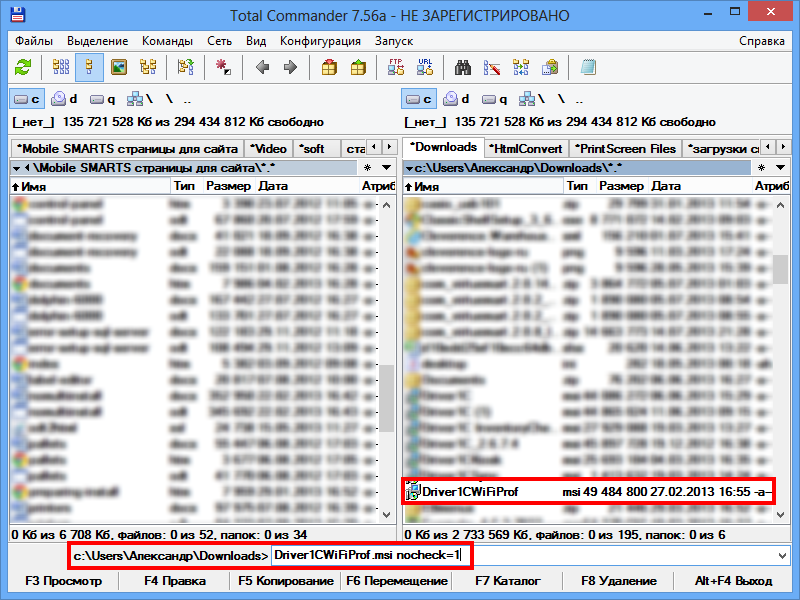Click the swap panels toolbar icon
The width and height of the screenshot is (800, 600).
185,67
